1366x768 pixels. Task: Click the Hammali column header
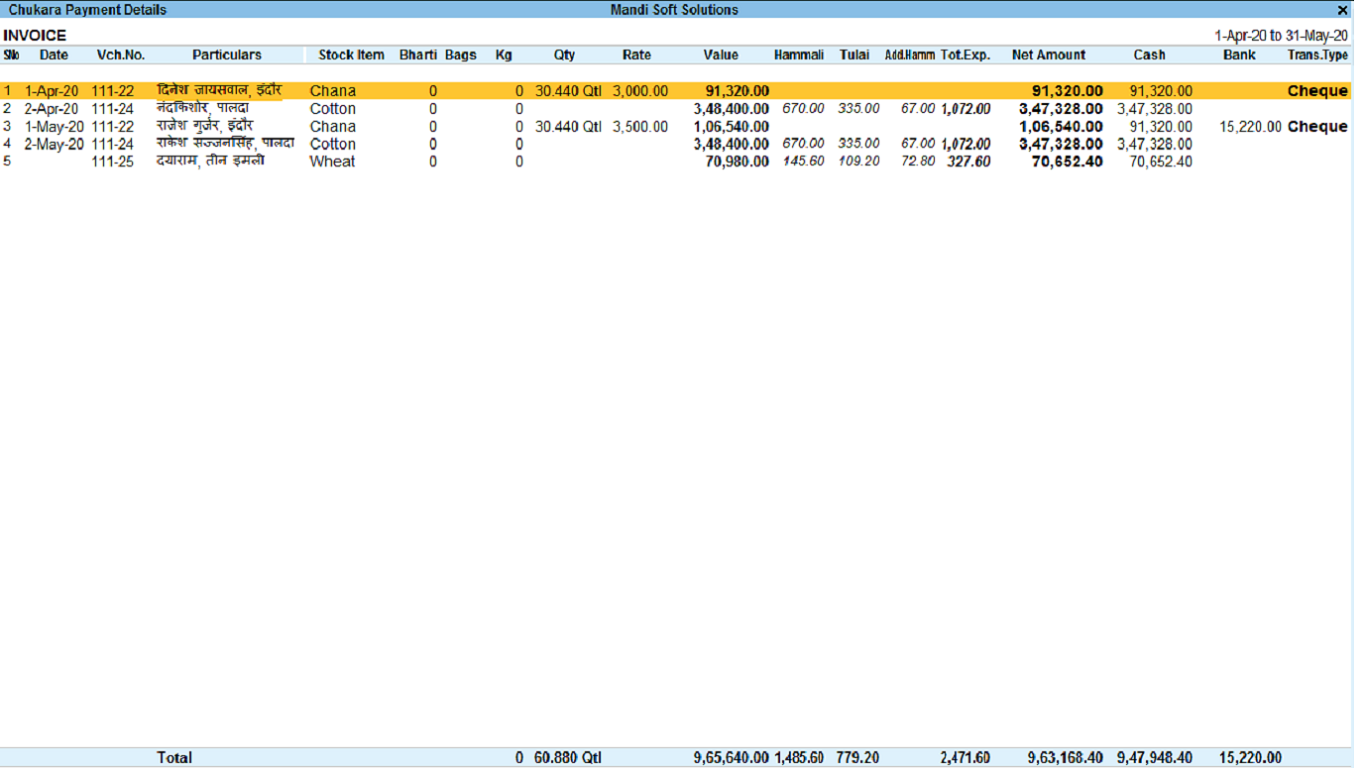[x=798, y=55]
